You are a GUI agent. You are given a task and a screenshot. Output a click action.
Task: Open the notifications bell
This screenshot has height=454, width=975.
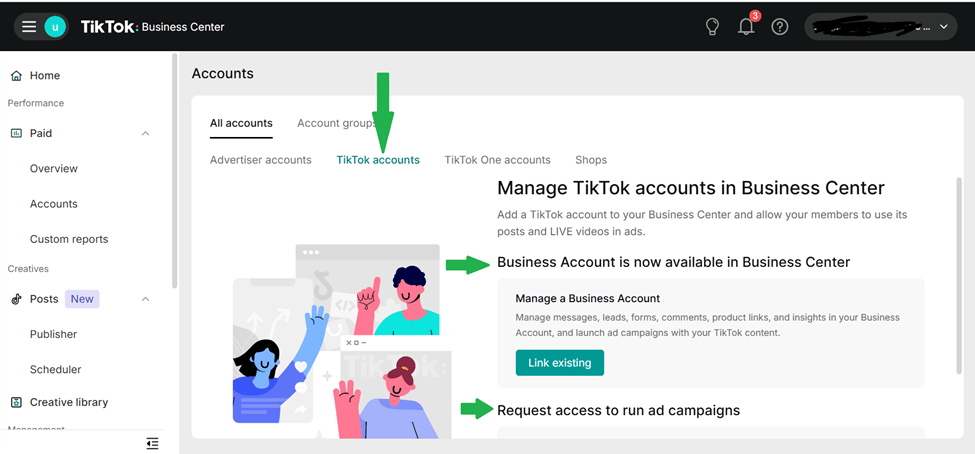[746, 27]
